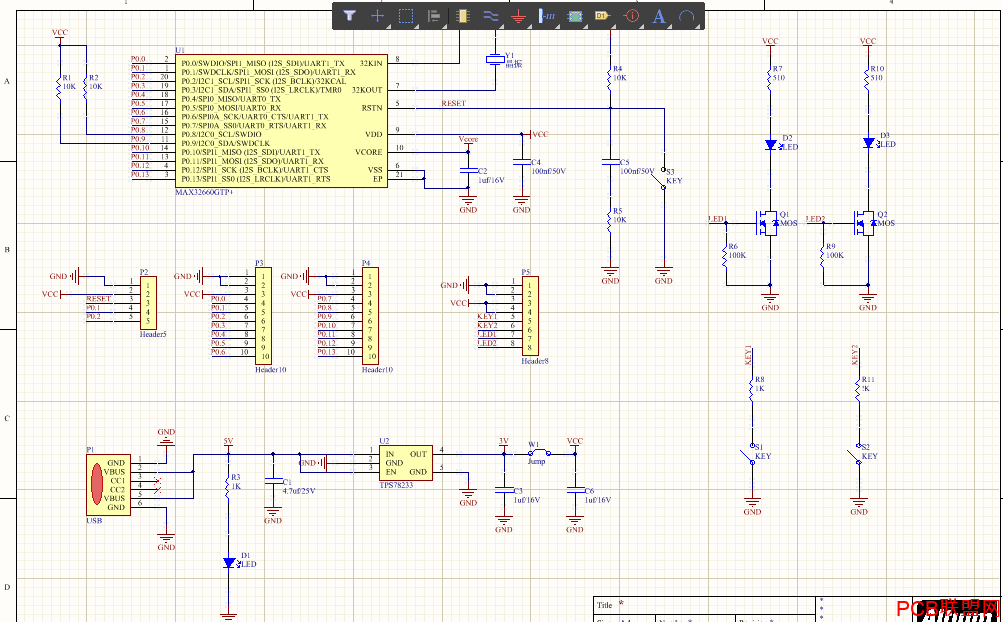The image size is (1003, 622).
Task: Select resistor R5 10K
Action: point(610,223)
